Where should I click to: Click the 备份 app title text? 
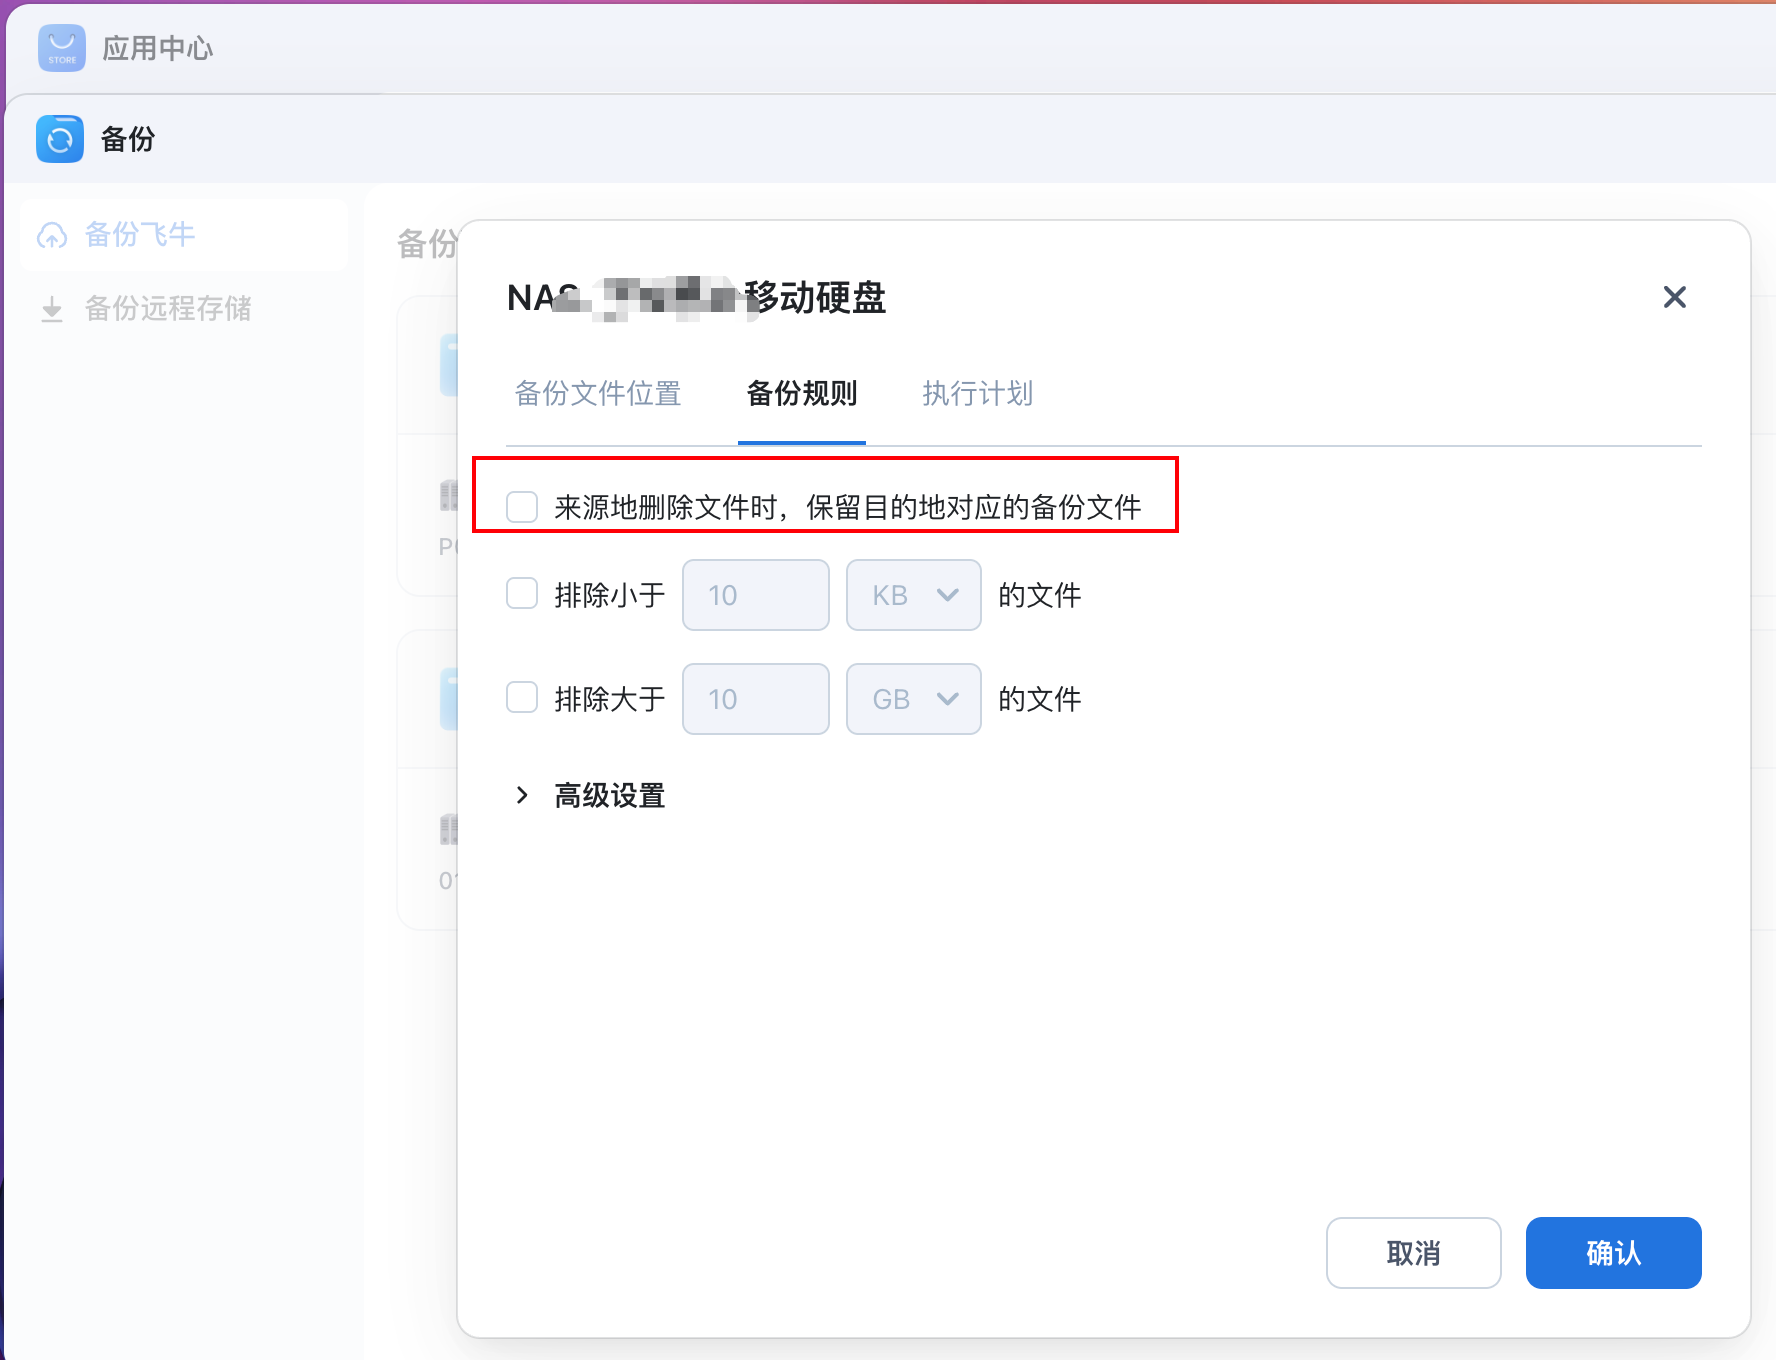(128, 139)
